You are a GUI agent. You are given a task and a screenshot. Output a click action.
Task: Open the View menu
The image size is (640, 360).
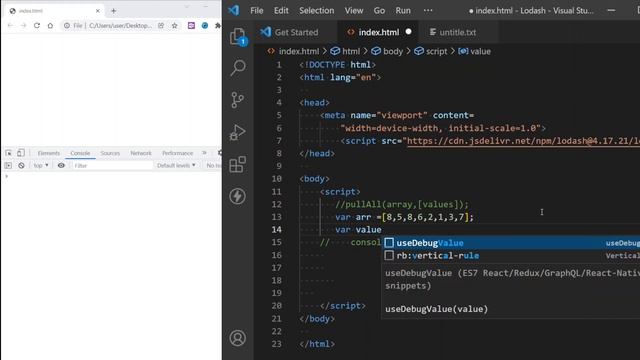pyautogui.click(x=353, y=11)
